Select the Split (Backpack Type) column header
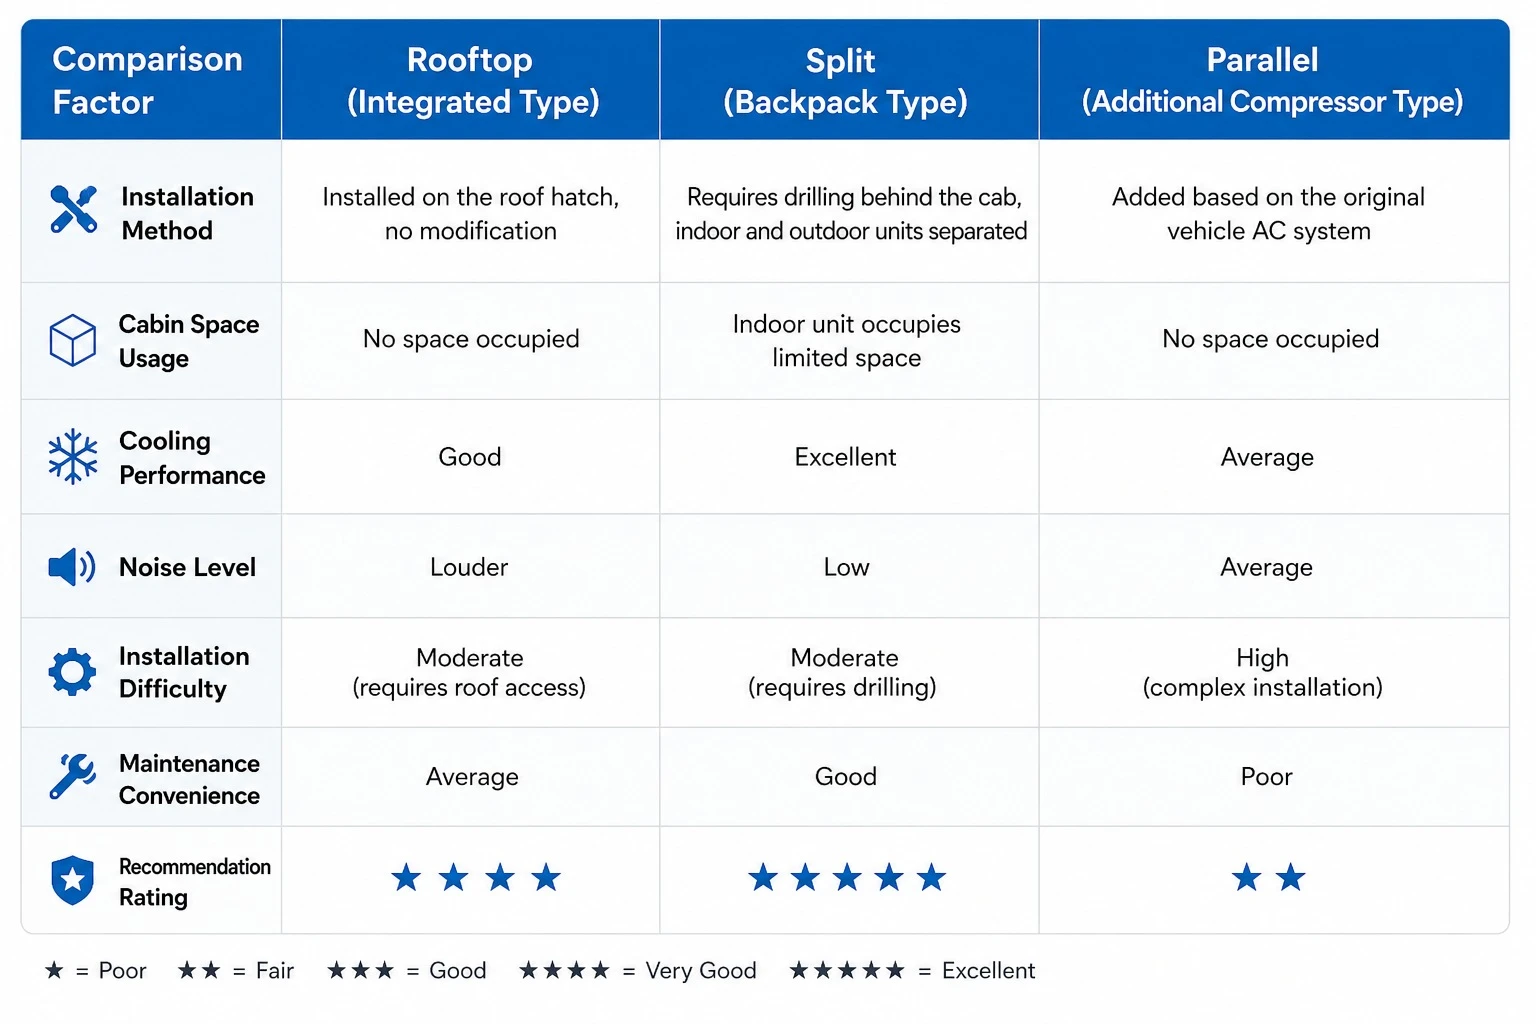Screen dimensions: 1536x1024 [x=849, y=80]
